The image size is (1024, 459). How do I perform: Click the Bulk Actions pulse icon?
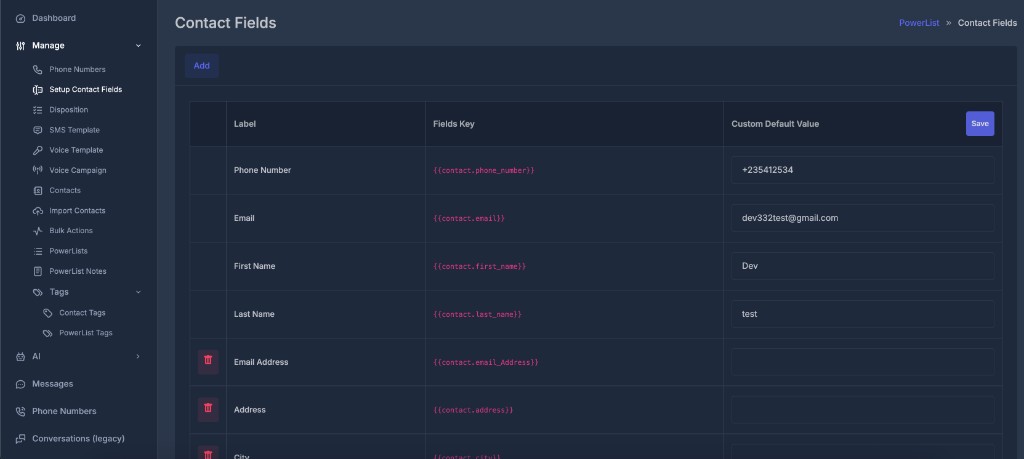[x=37, y=231]
